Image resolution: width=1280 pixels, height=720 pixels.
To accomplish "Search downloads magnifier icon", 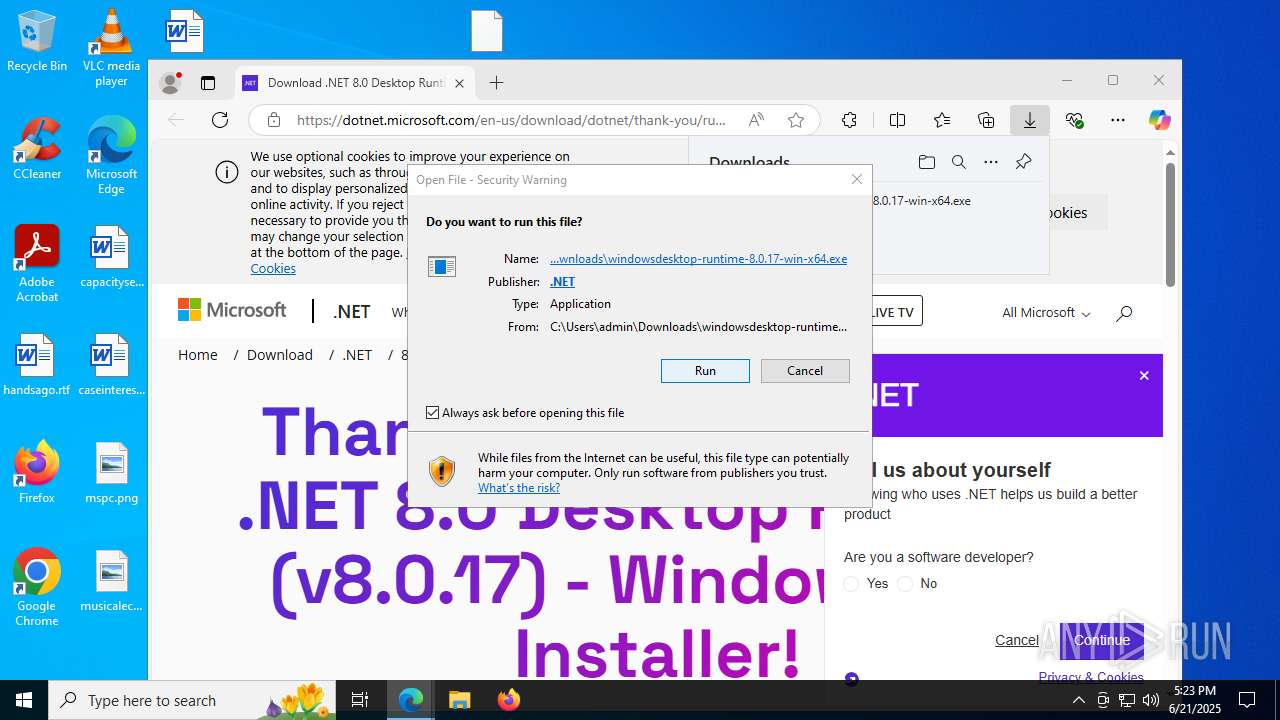I will pos(958,162).
